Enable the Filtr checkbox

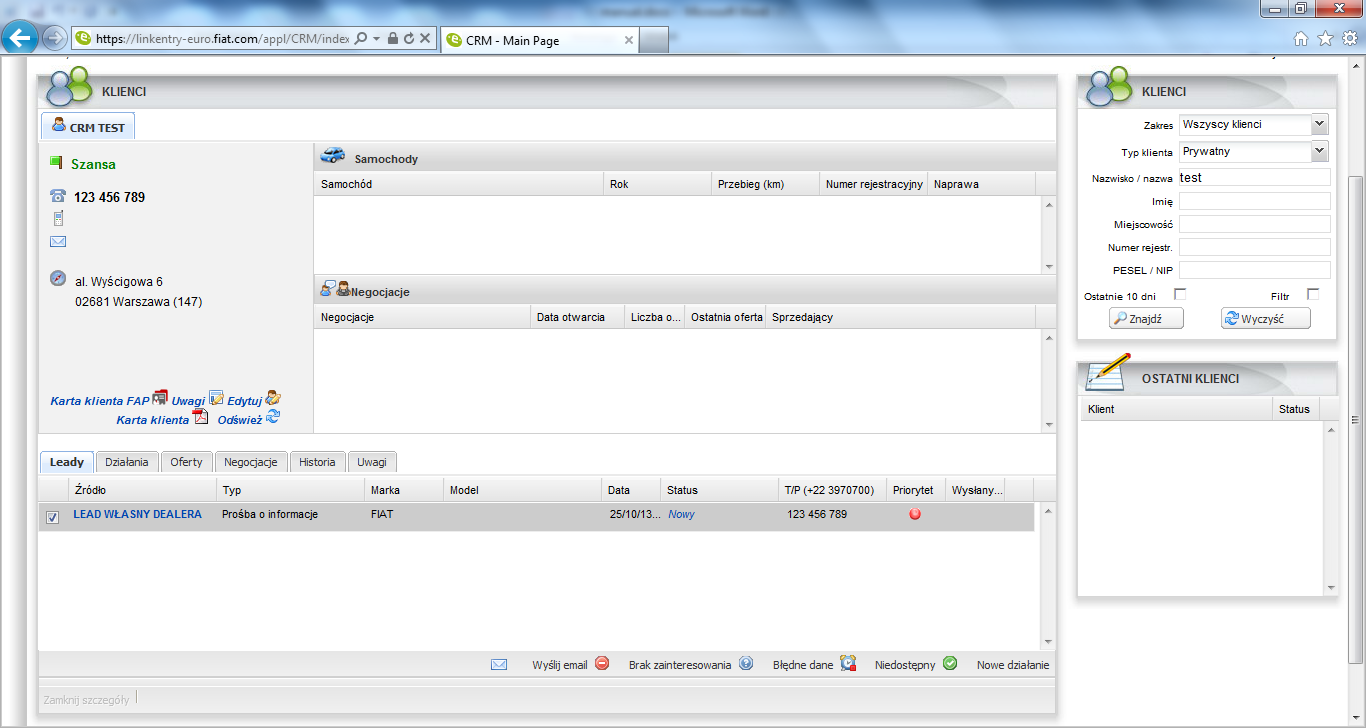coord(1313,294)
